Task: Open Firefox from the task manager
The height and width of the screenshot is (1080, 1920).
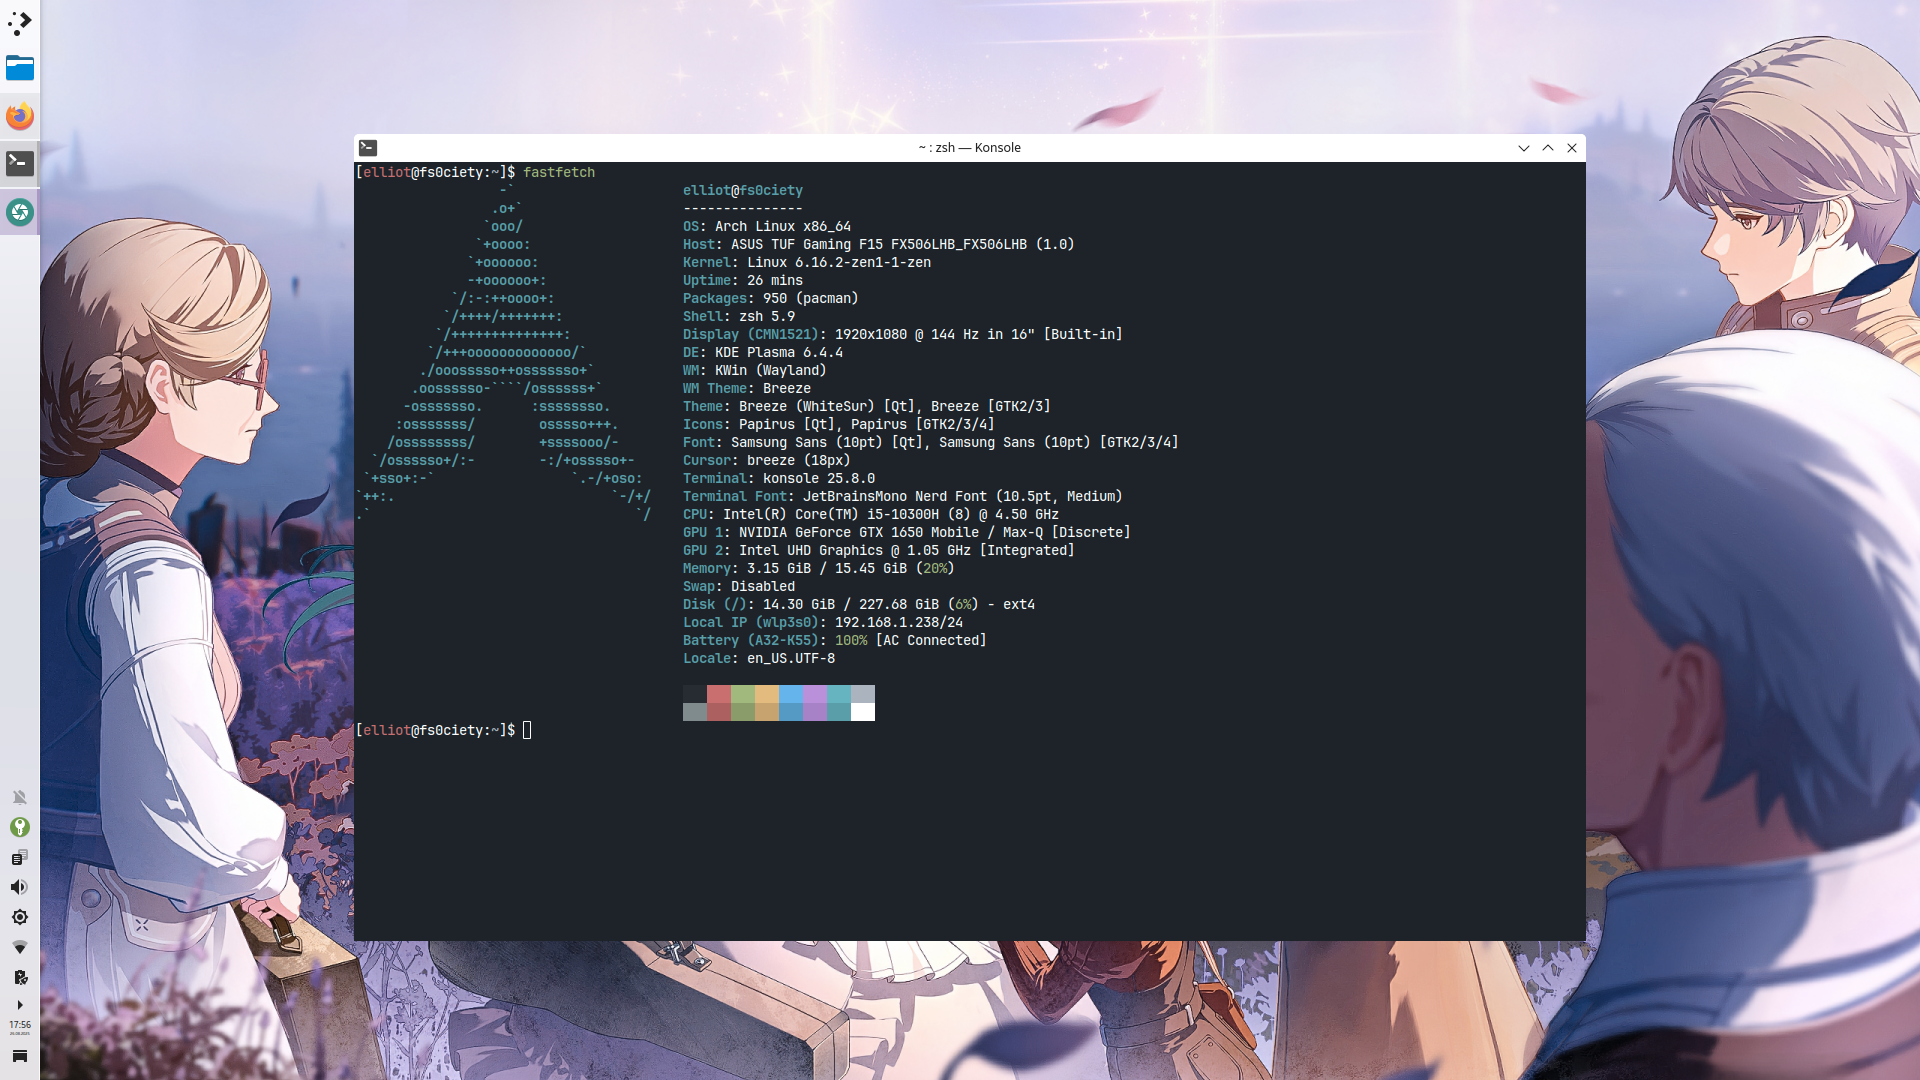Action: tap(20, 116)
